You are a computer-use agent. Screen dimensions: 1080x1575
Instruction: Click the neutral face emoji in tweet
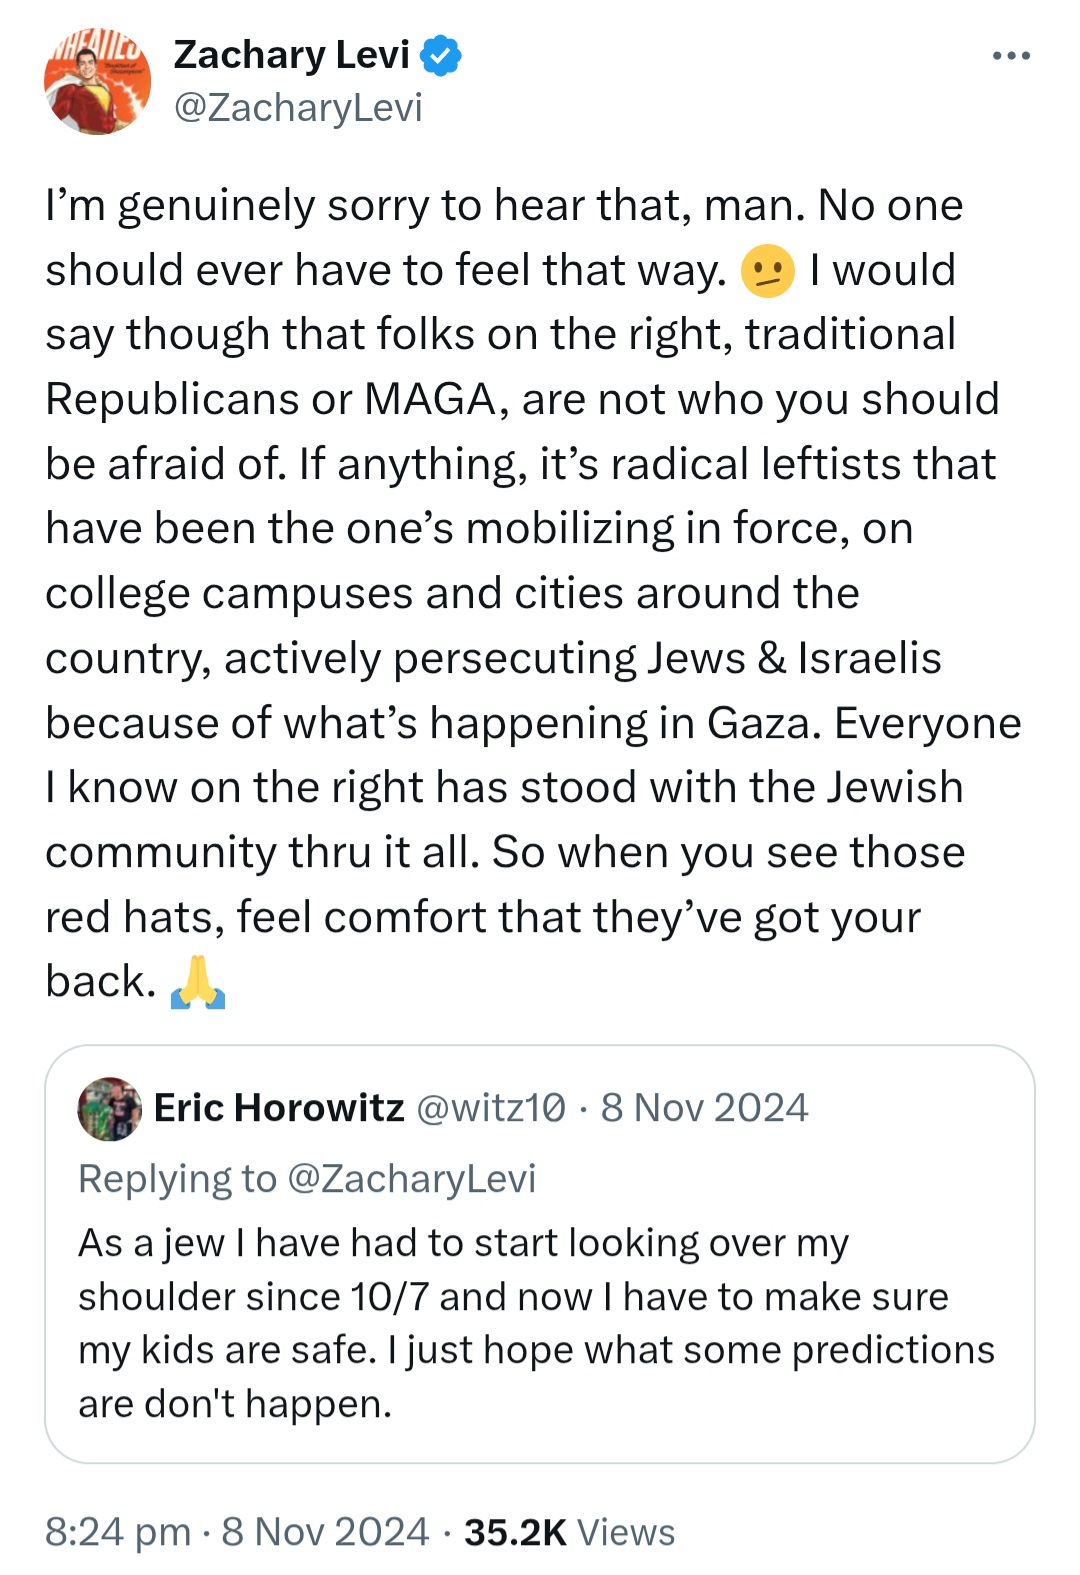[767, 271]
